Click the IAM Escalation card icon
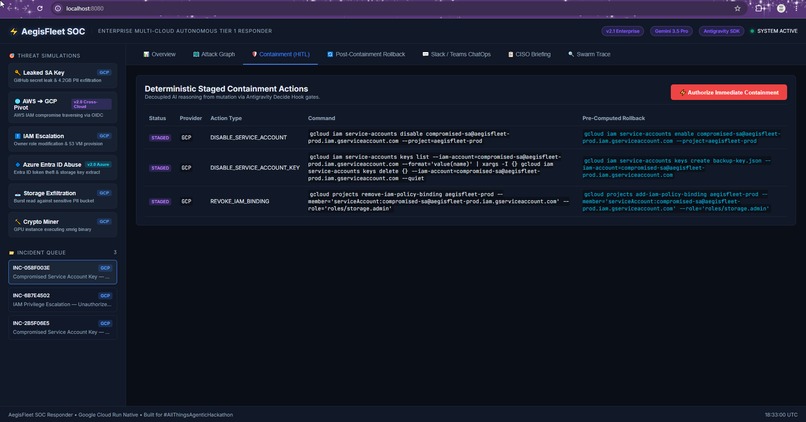Viewport: 806px width, 422px height. coord(17,136)
